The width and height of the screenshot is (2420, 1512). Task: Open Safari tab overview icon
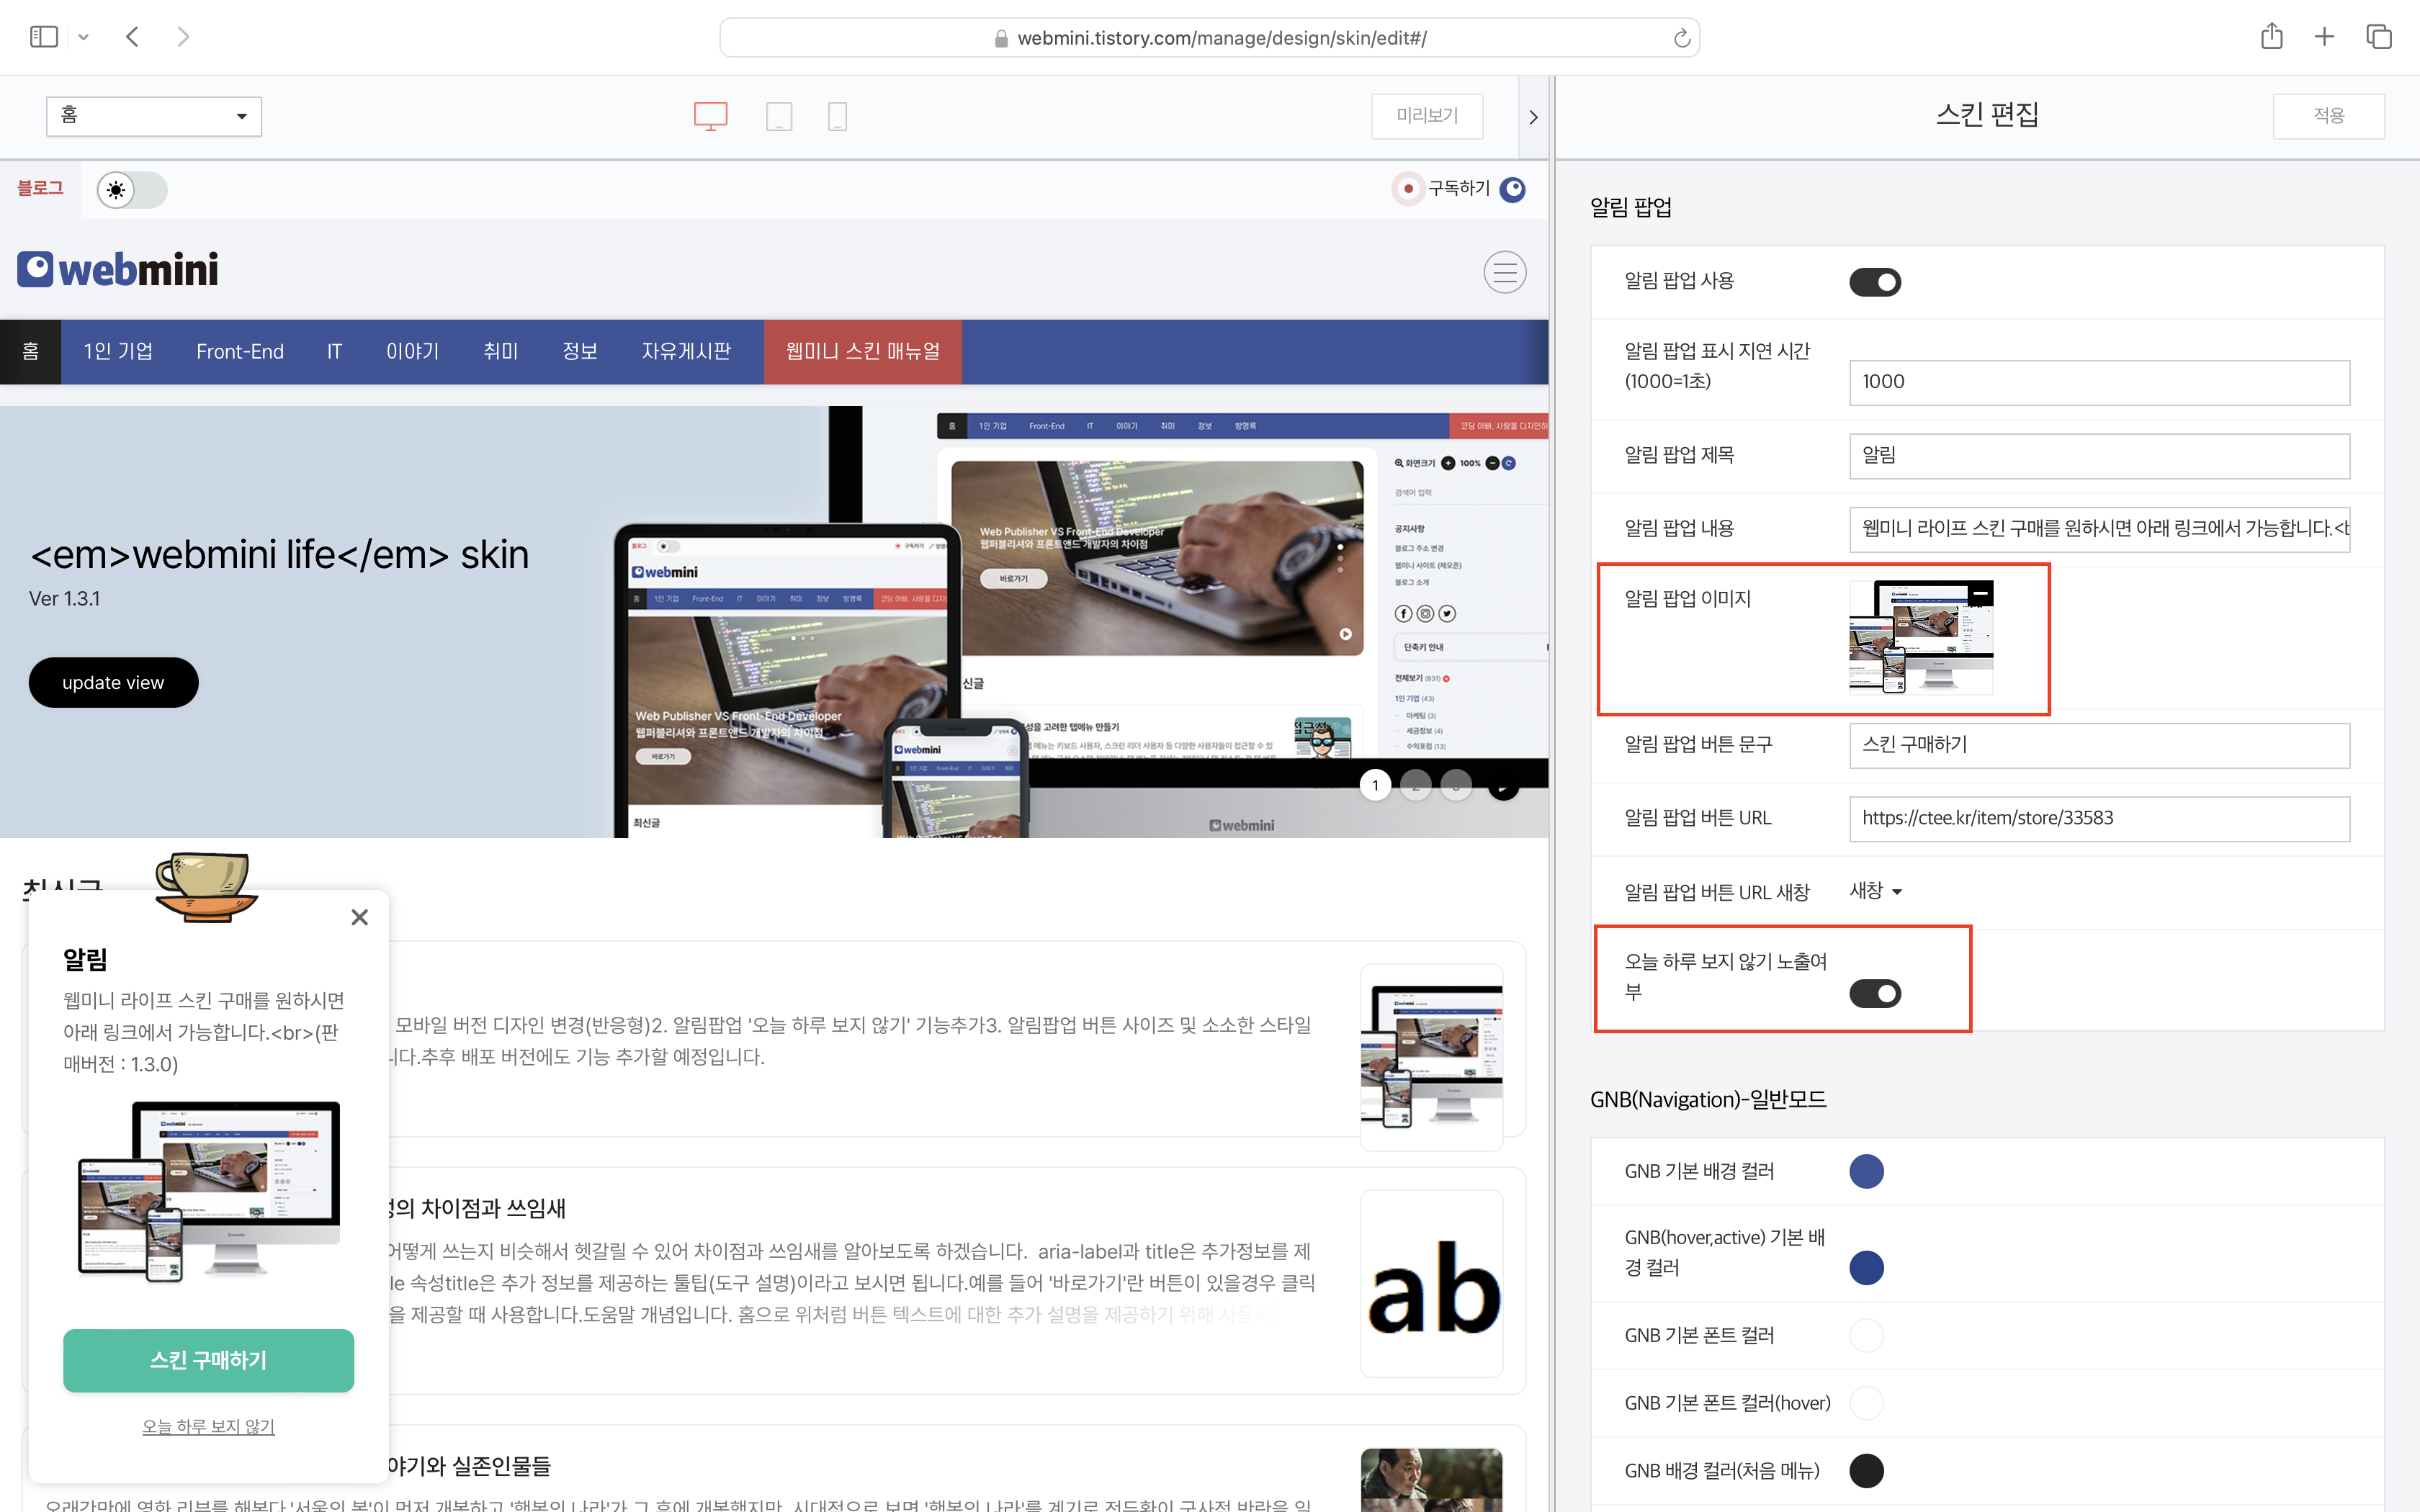click(2378, 37)
